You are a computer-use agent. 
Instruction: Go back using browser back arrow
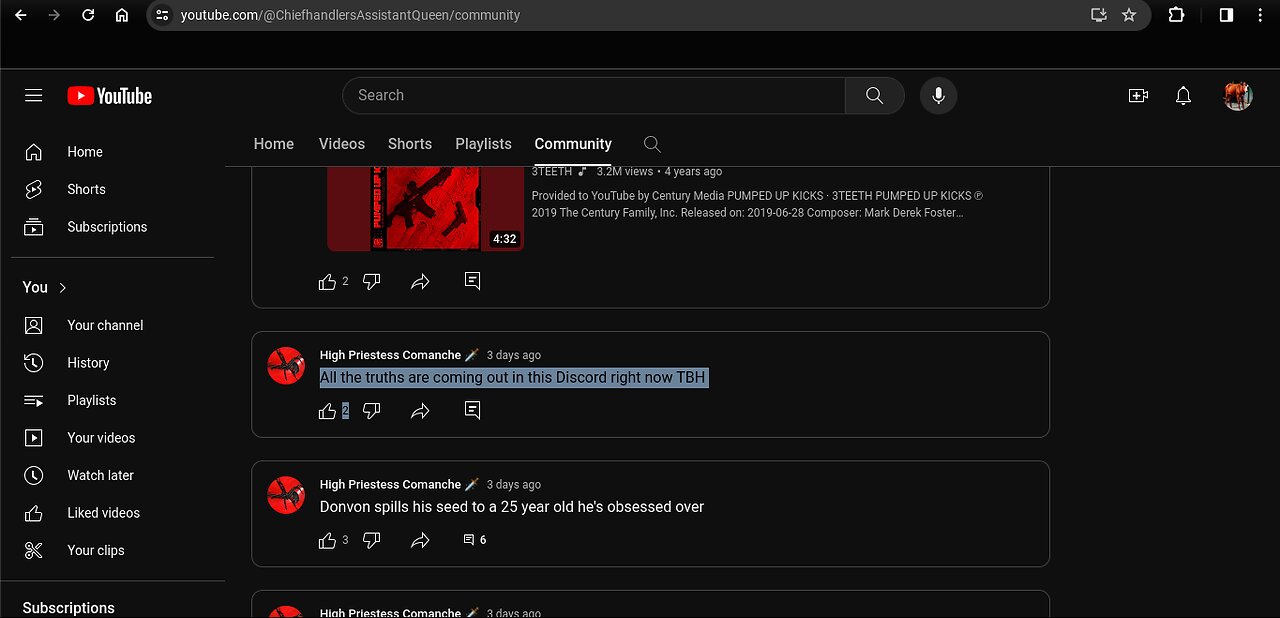click(20, 15)
